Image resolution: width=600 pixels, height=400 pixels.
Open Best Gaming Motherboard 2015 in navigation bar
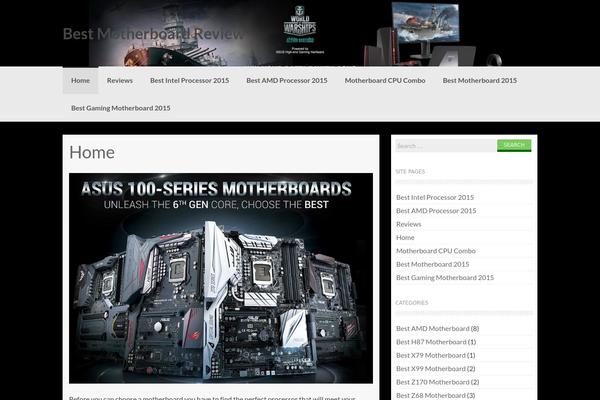tap(121, 108)
